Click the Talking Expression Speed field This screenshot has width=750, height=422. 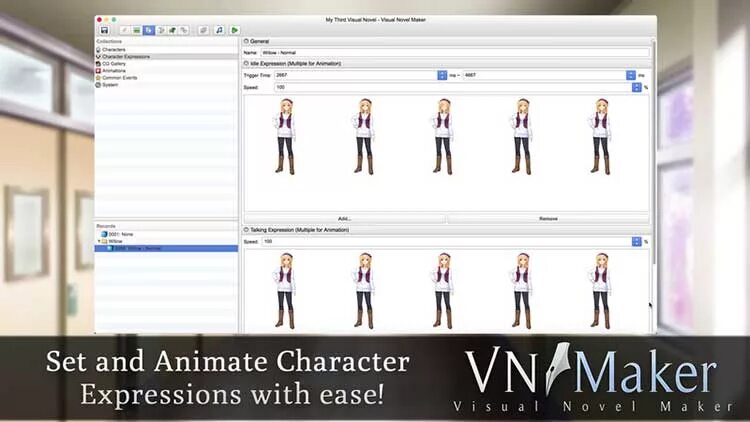click(447, 242)
